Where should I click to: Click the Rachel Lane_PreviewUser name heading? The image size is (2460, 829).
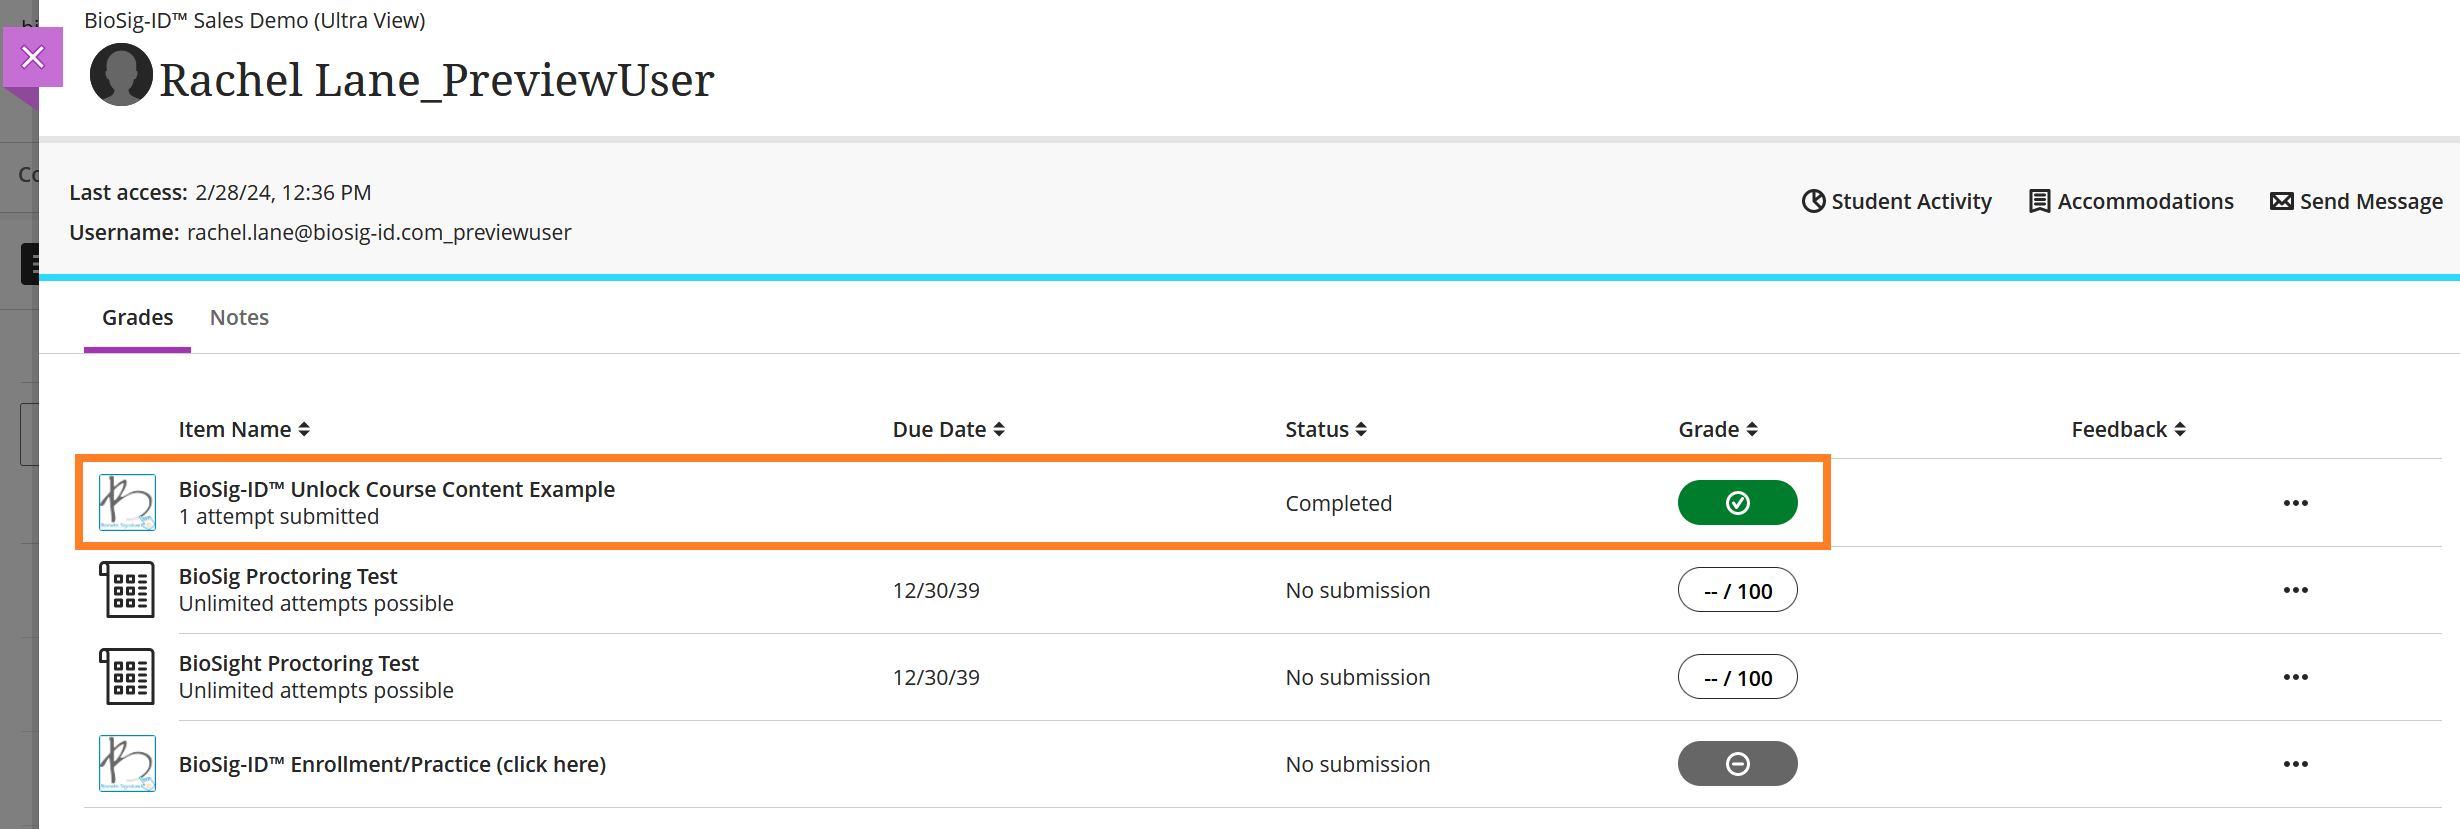[x=437, y=80]
